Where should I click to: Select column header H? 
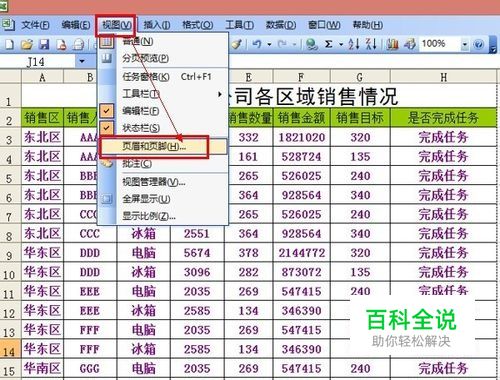[443, 77]
